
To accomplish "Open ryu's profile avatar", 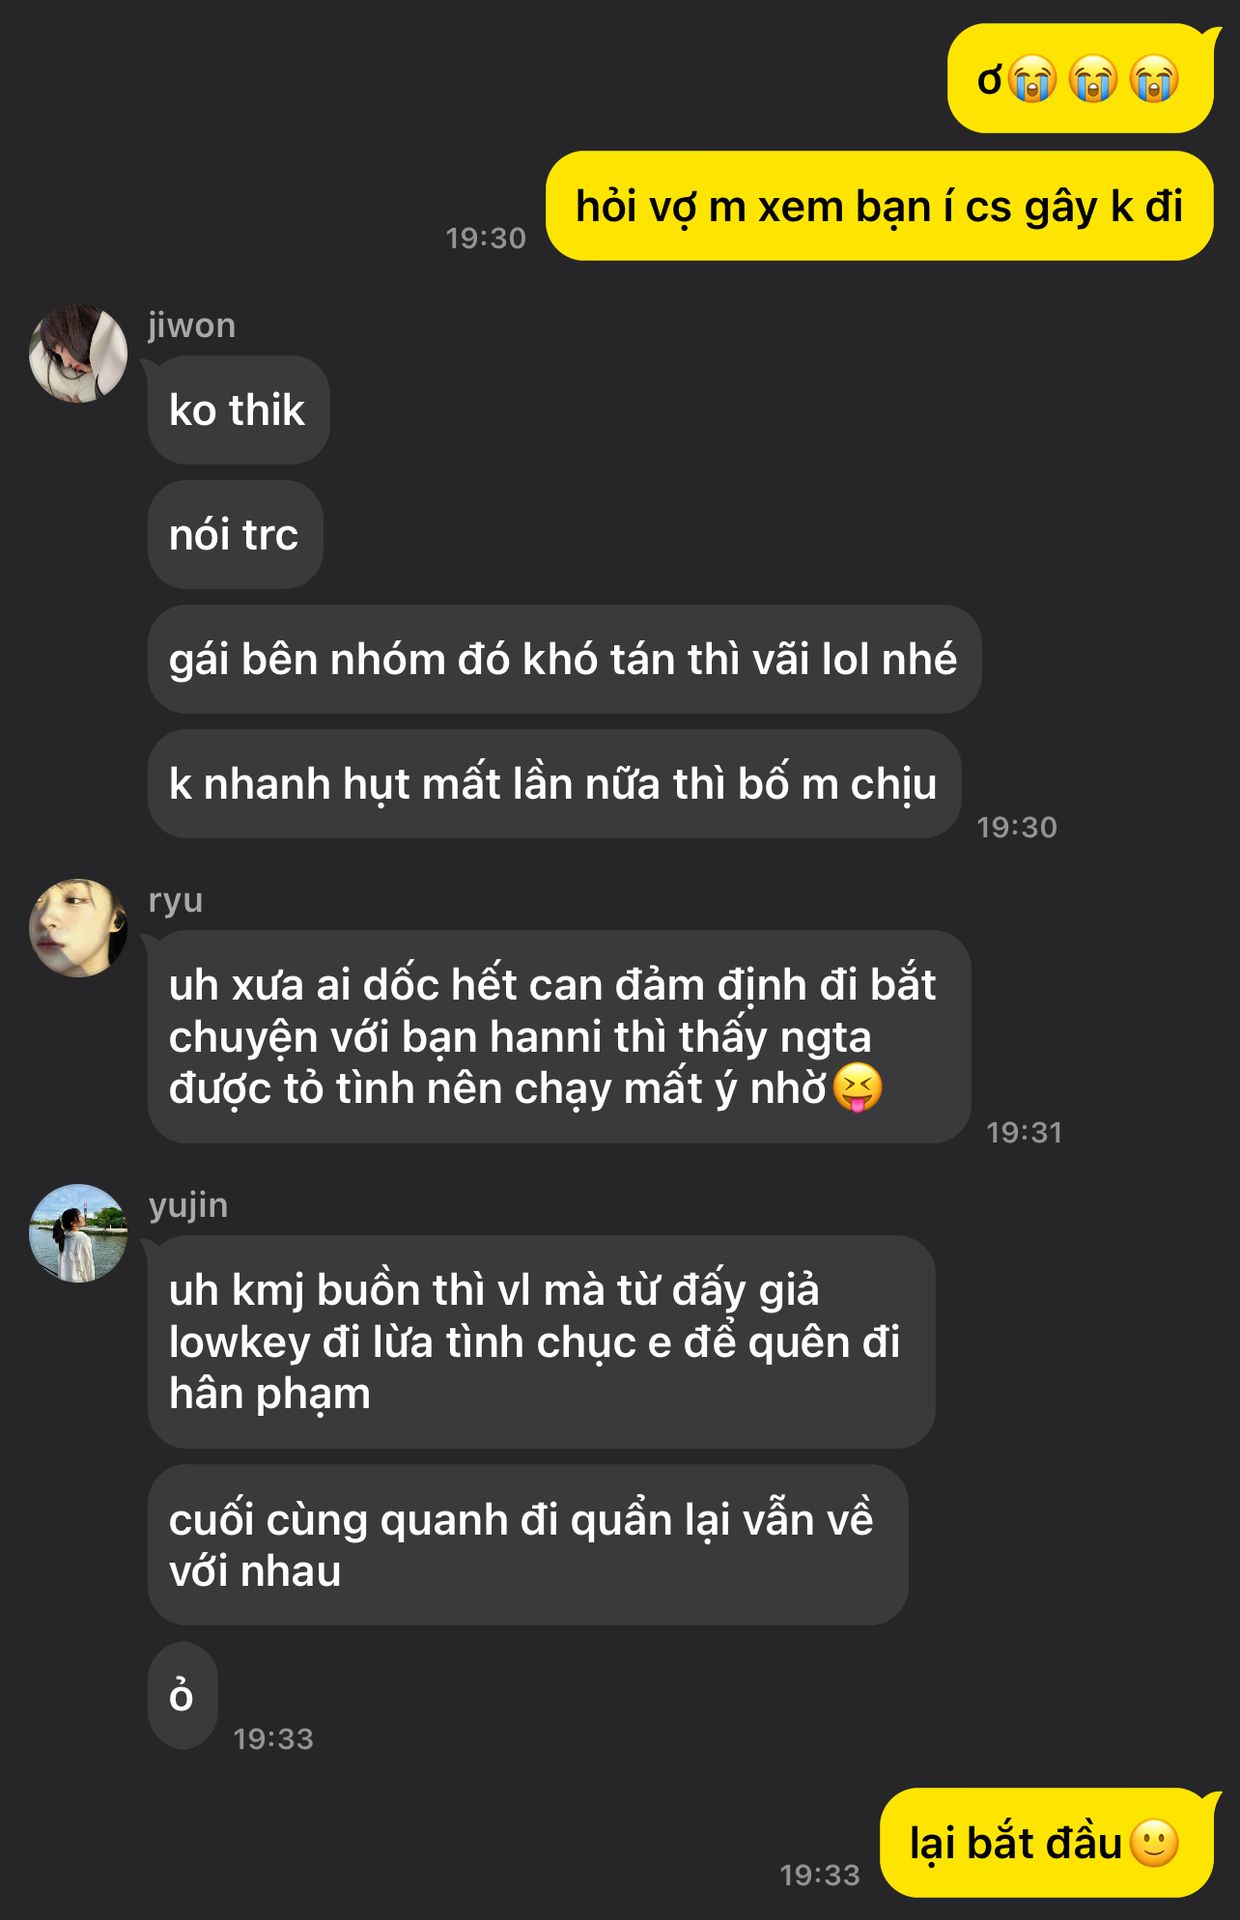I will 78,928.
